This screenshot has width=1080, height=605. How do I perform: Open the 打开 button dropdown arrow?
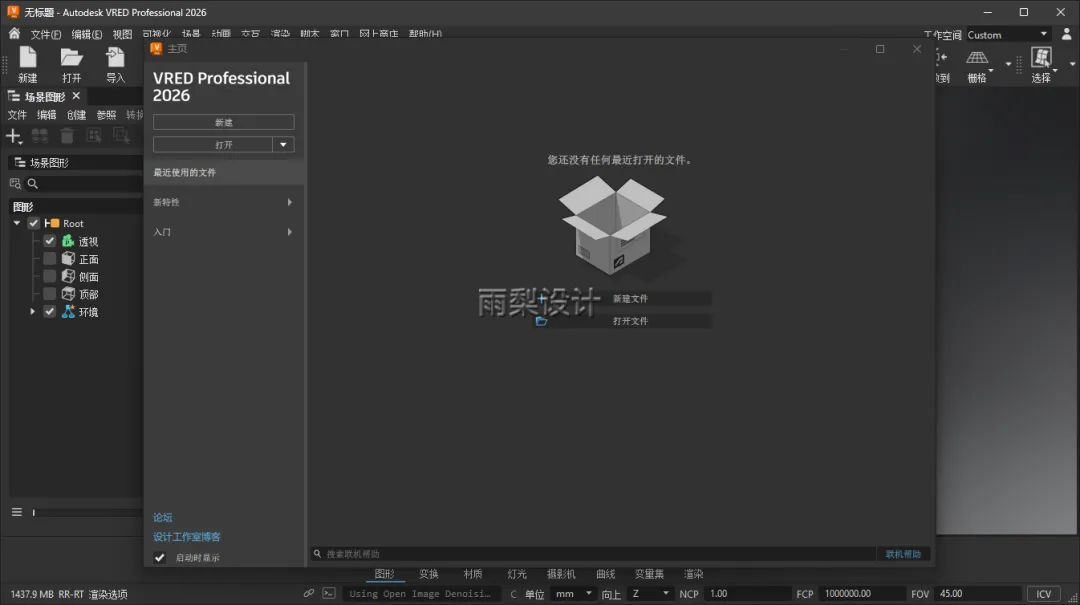tap(283, 145)
